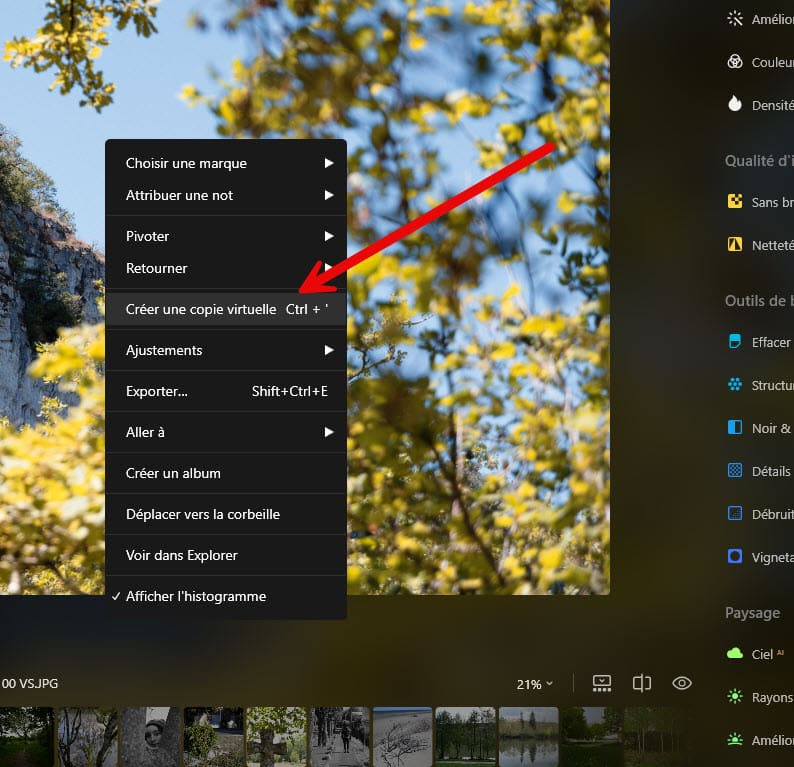794x767 pixels.
Task: Expand the Pivoter submenu arrow
Action: 329,236
